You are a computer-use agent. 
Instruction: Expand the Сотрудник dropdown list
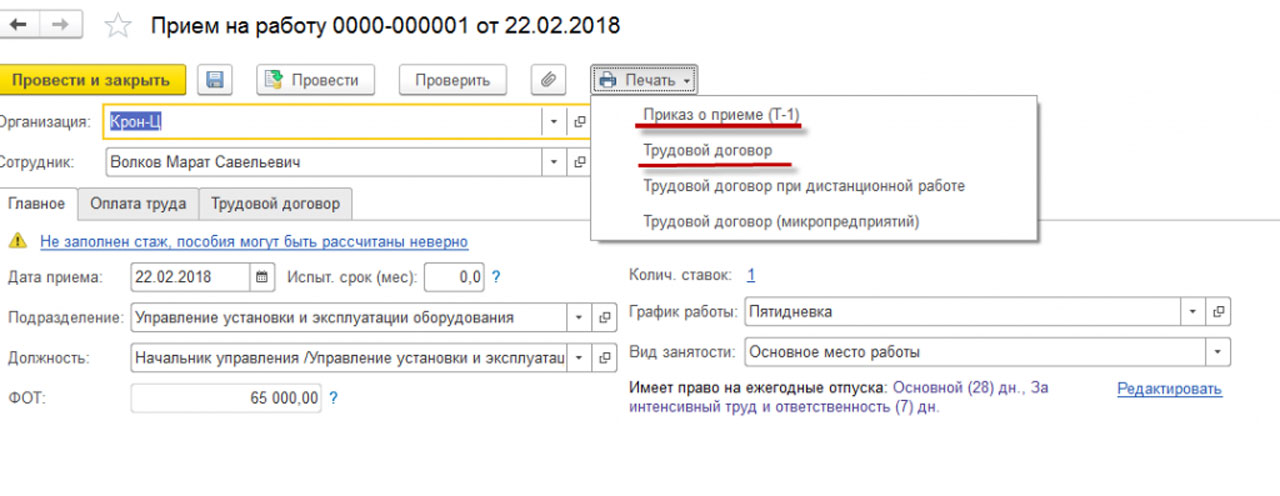tap(554, 162)
